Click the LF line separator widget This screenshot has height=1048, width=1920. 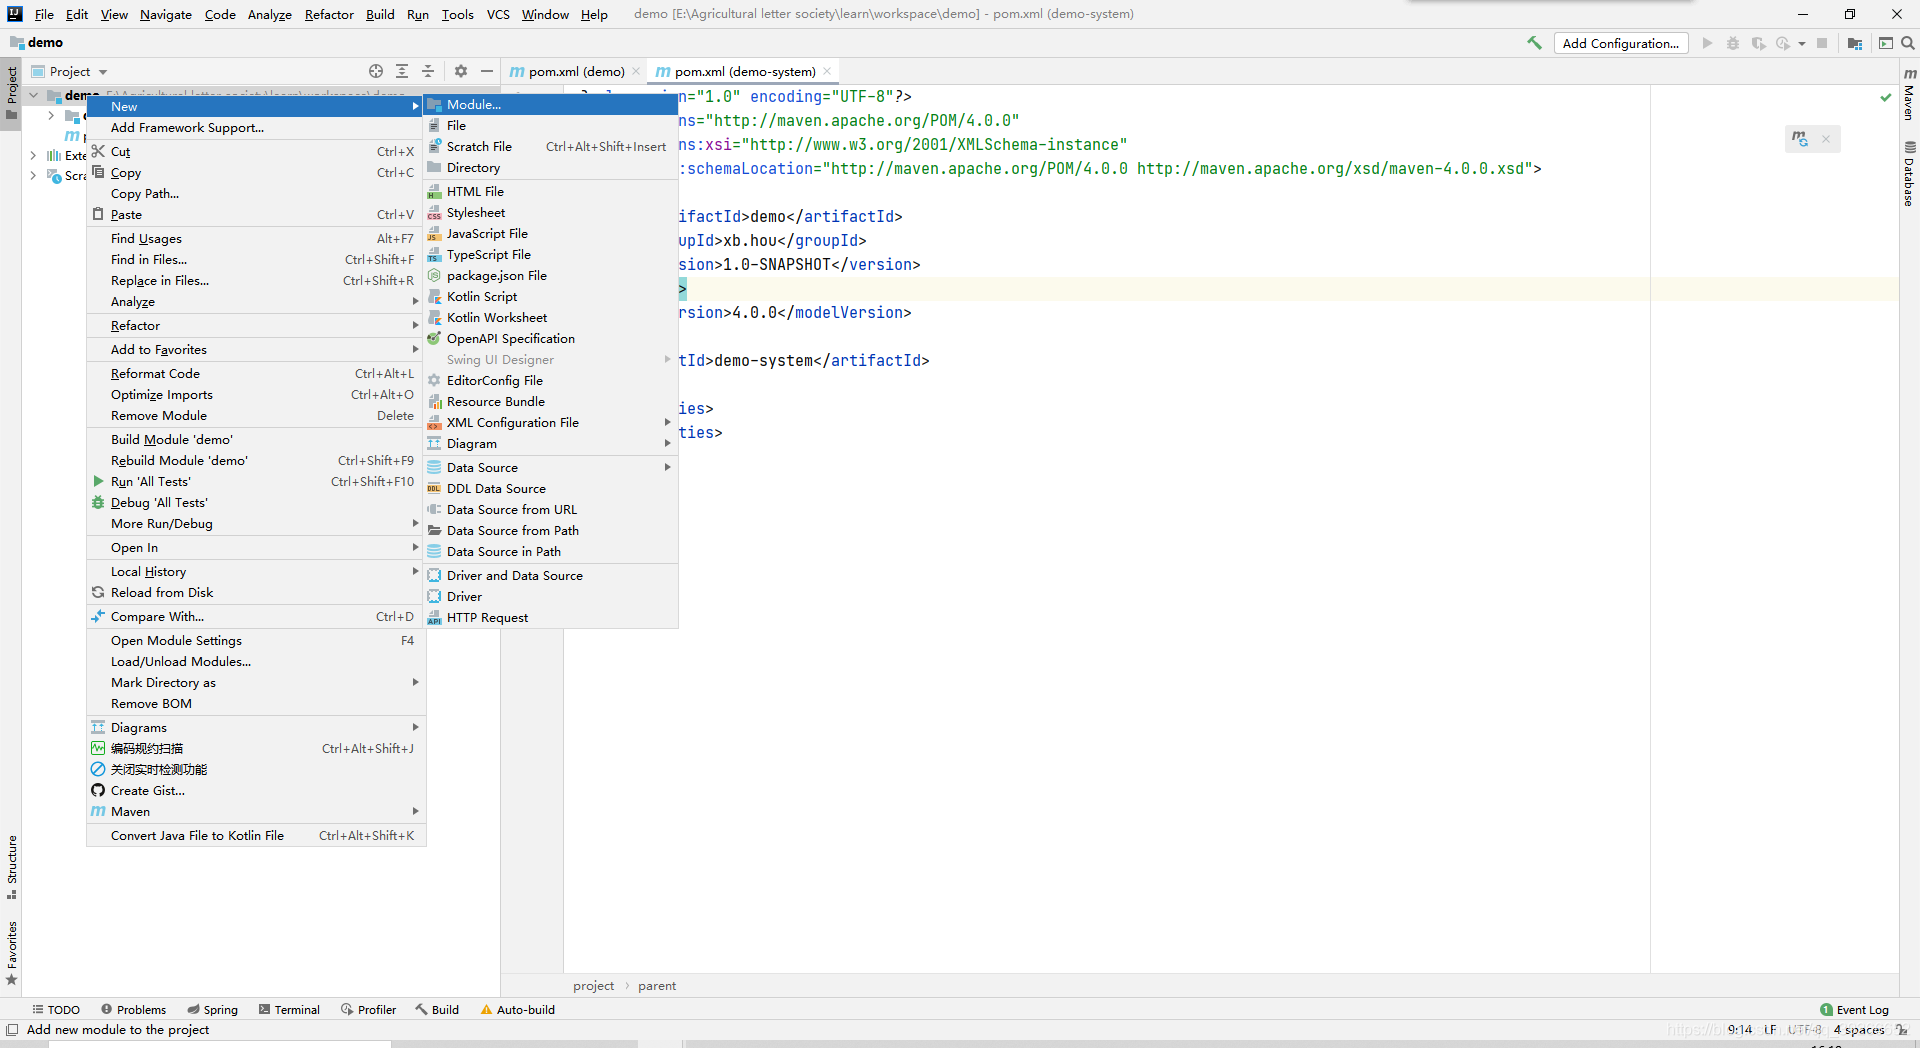click(1770, 1029)
